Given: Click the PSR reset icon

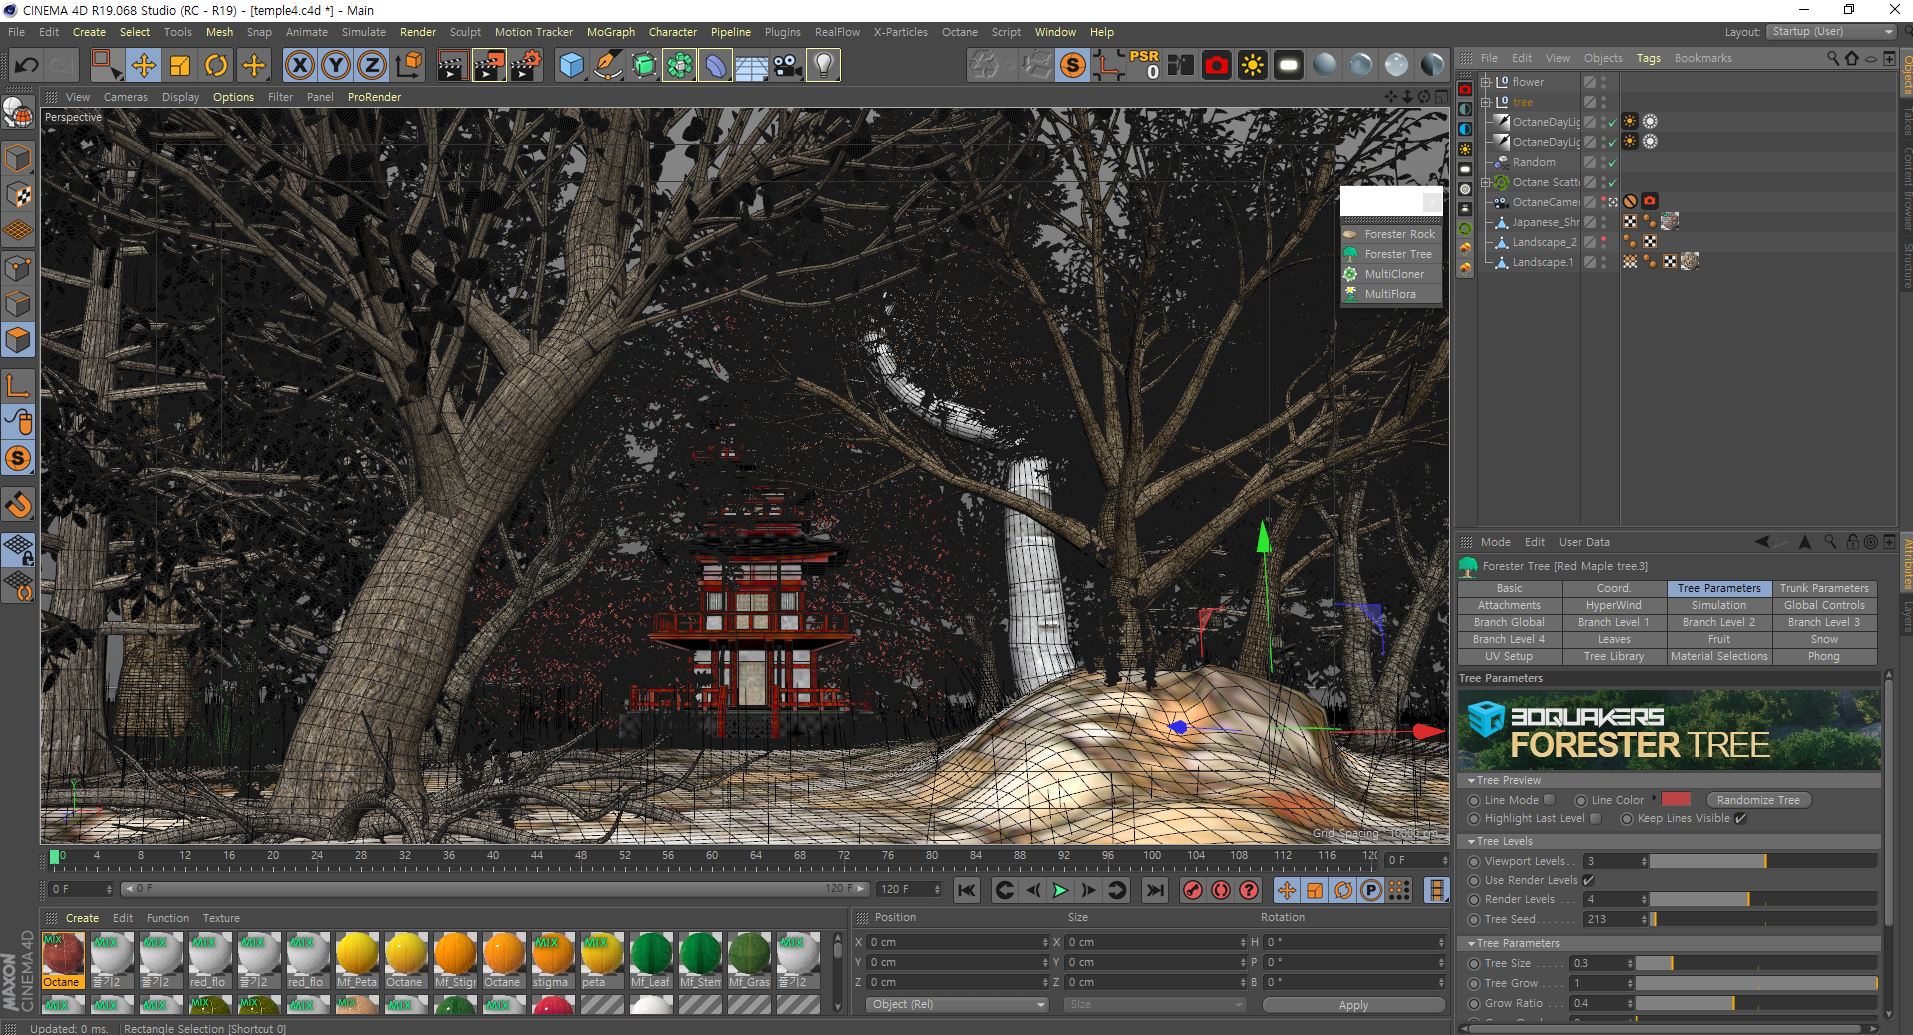Looking at the screenshot, I should coord(1144,65).
